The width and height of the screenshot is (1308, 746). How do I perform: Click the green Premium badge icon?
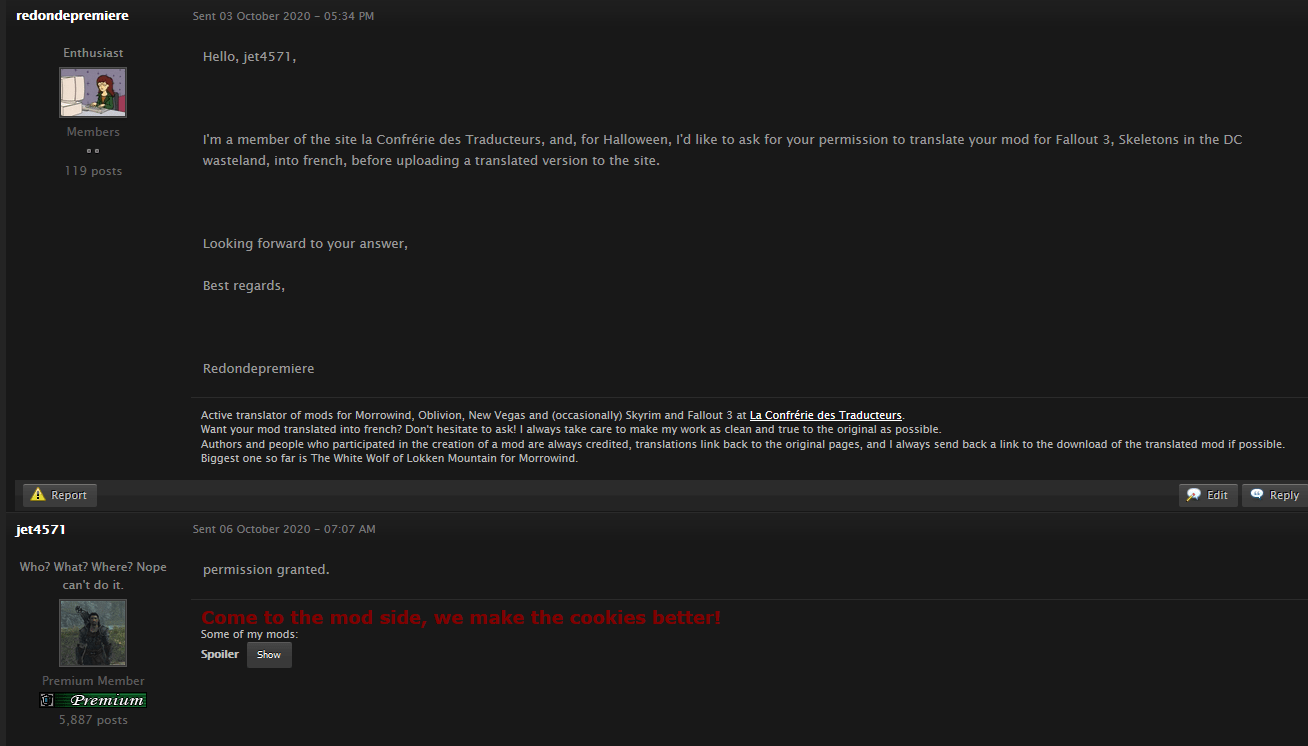coord(93,700)
